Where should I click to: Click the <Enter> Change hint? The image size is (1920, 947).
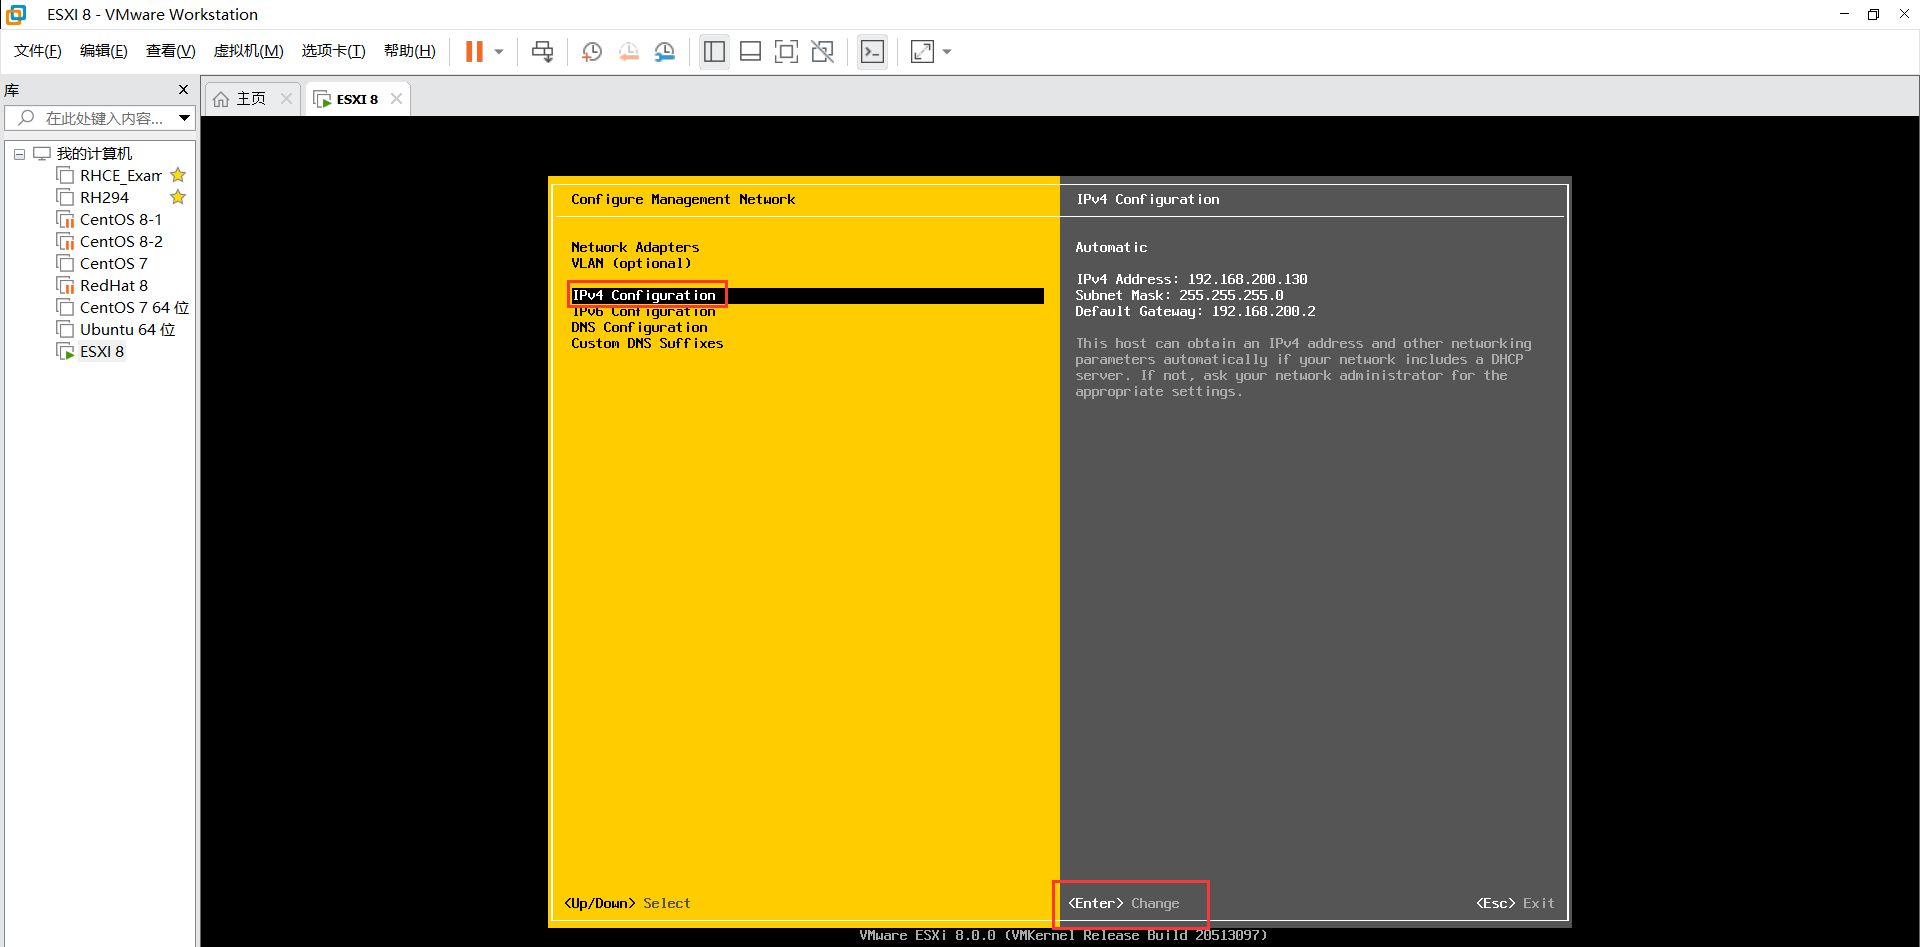pos(1124,903)
